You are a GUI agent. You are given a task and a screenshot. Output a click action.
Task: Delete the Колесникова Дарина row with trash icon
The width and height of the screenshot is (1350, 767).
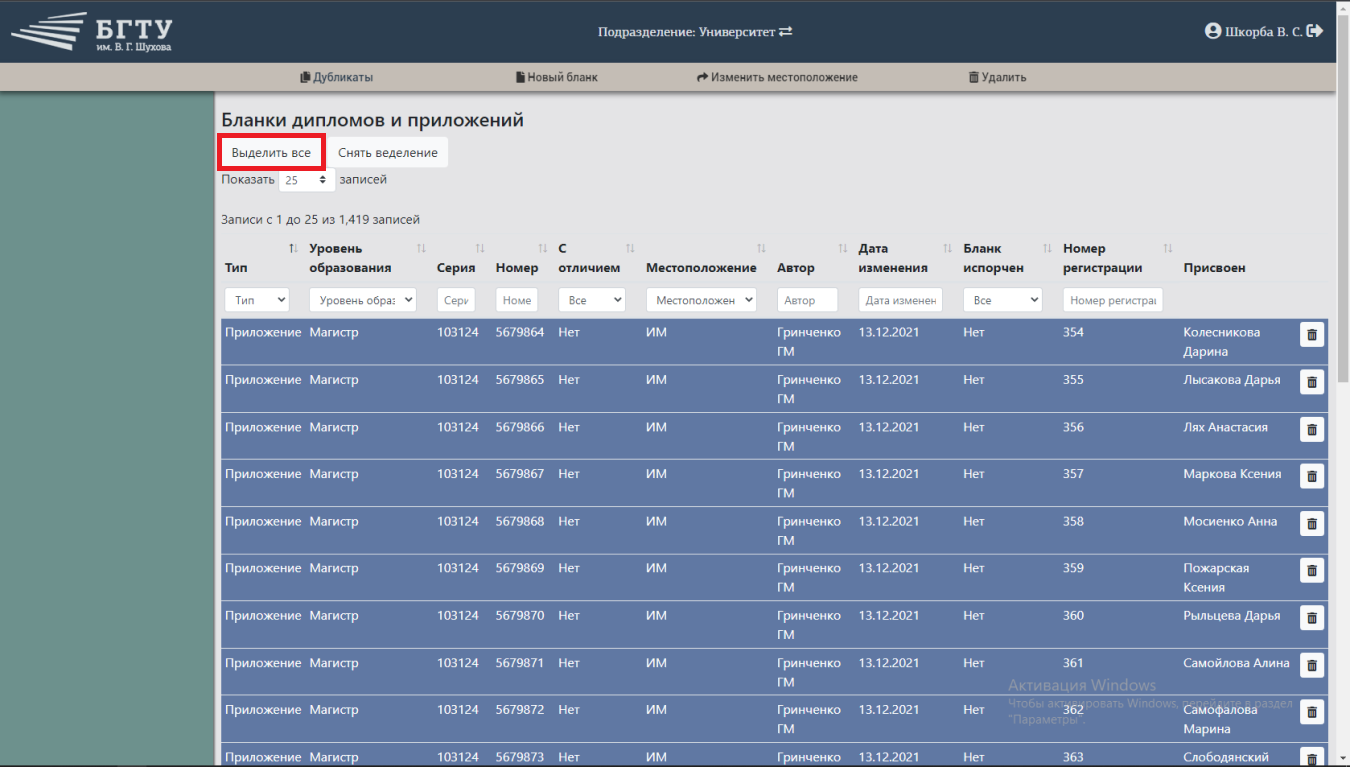point(1312,335)
